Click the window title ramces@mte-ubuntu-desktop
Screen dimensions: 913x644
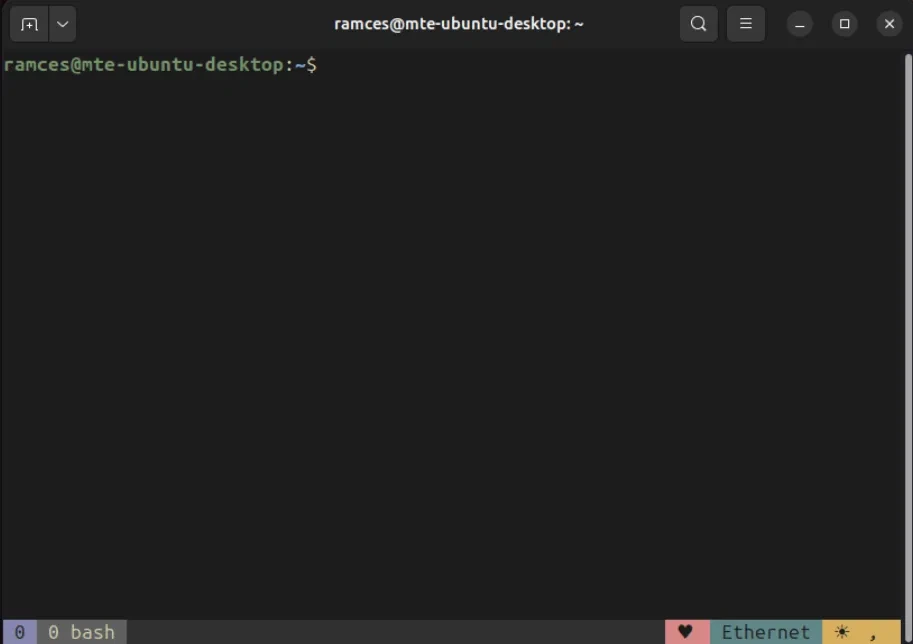(458, 24)
